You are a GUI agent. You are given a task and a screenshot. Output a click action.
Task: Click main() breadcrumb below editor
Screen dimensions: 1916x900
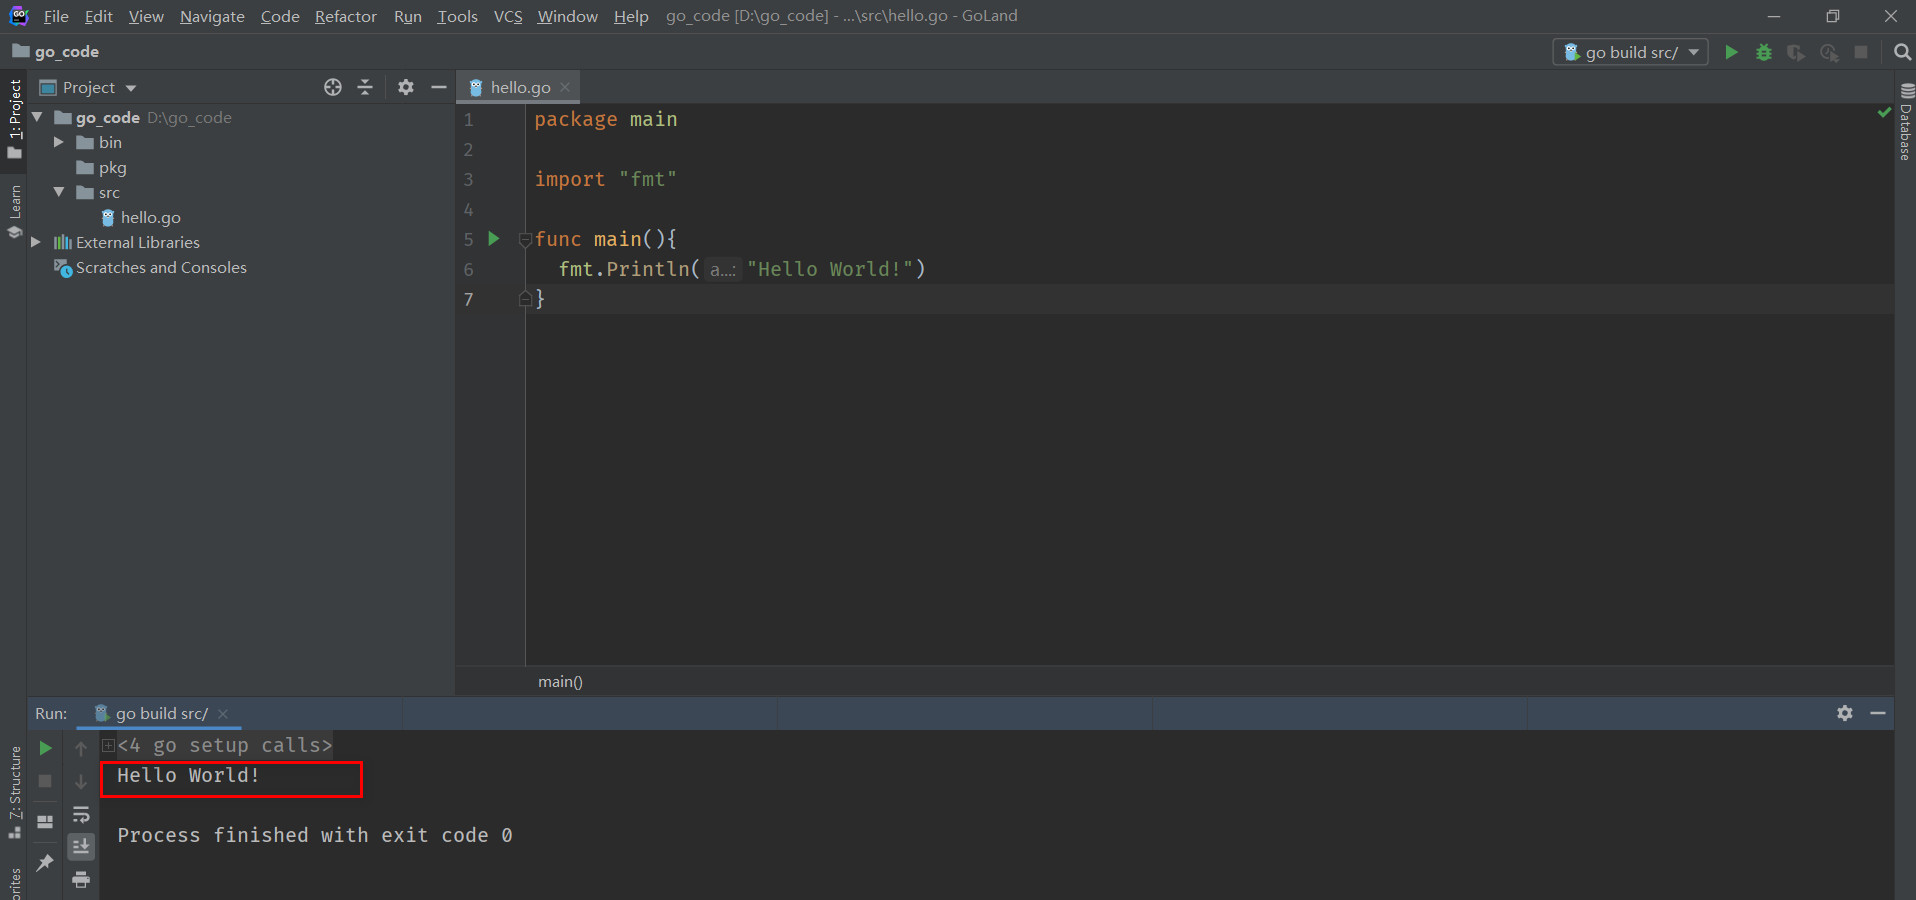point(560,681)
